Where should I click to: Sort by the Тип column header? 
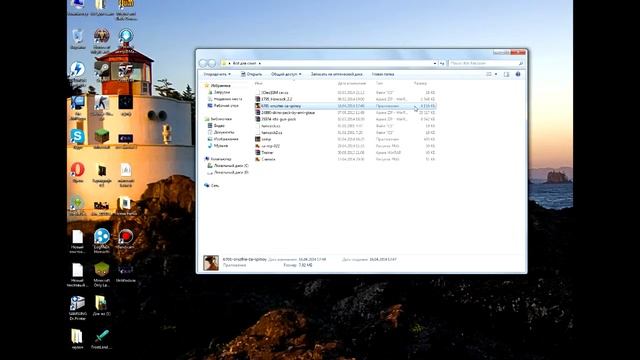[x=379, y=83]
